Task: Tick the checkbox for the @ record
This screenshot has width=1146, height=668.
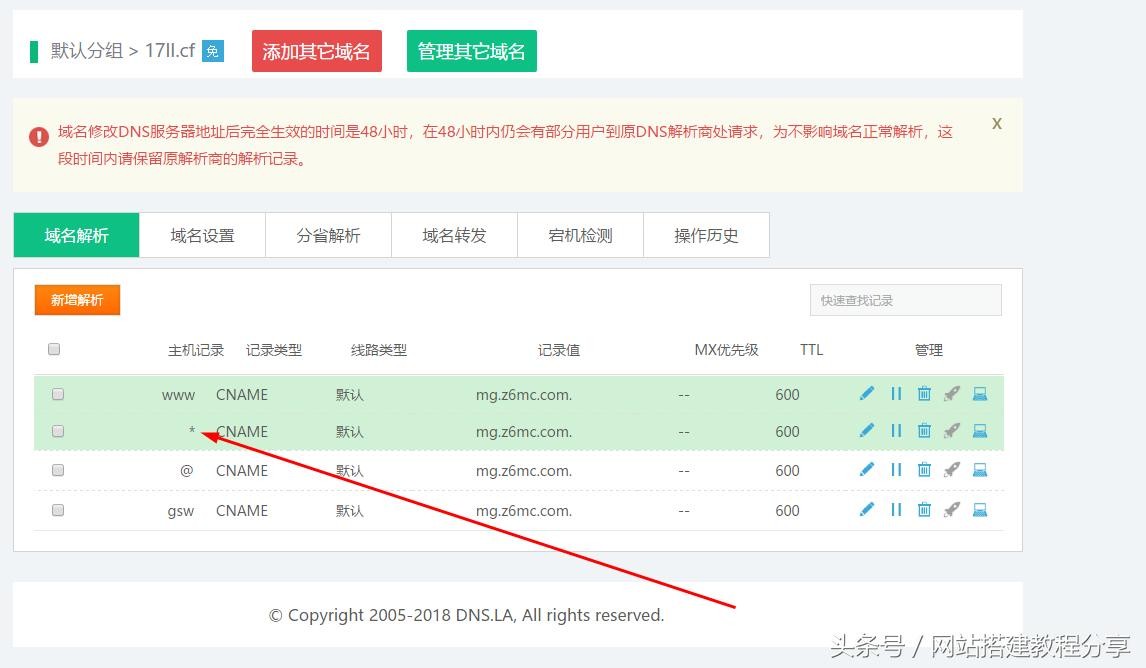Action: (x=58, y=470)
